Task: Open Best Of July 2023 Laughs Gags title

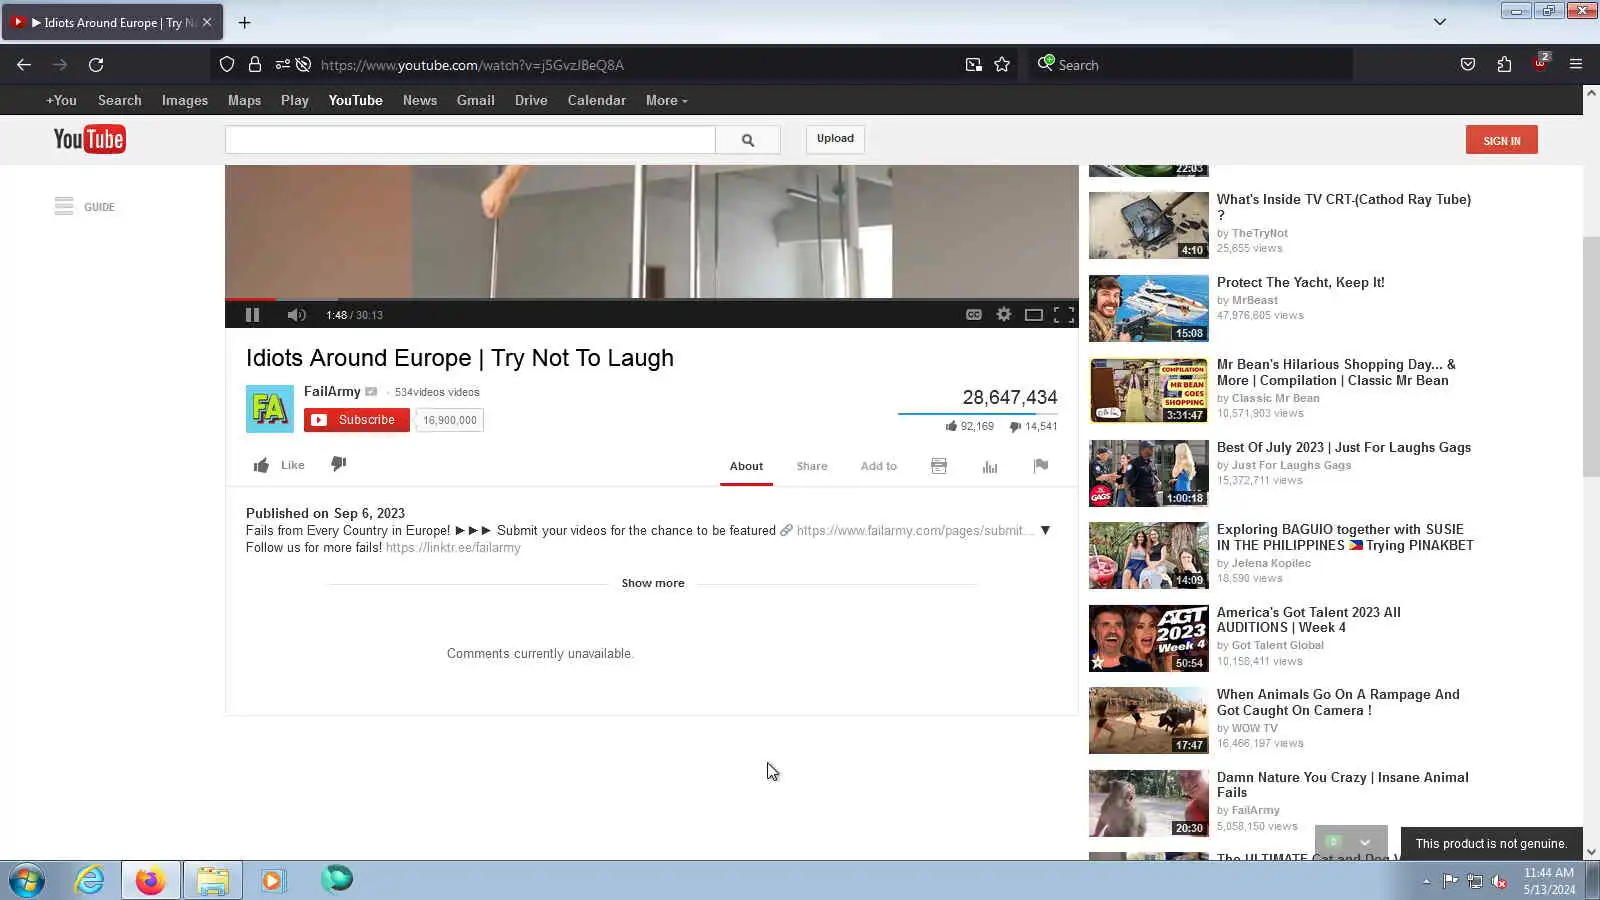Action: [x=1344, y=448]
